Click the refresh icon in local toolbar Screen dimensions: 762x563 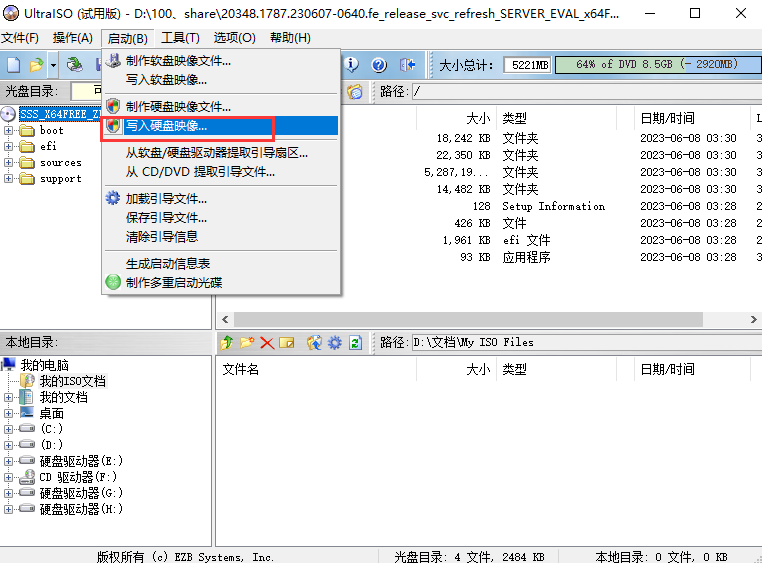click(355, 343)
